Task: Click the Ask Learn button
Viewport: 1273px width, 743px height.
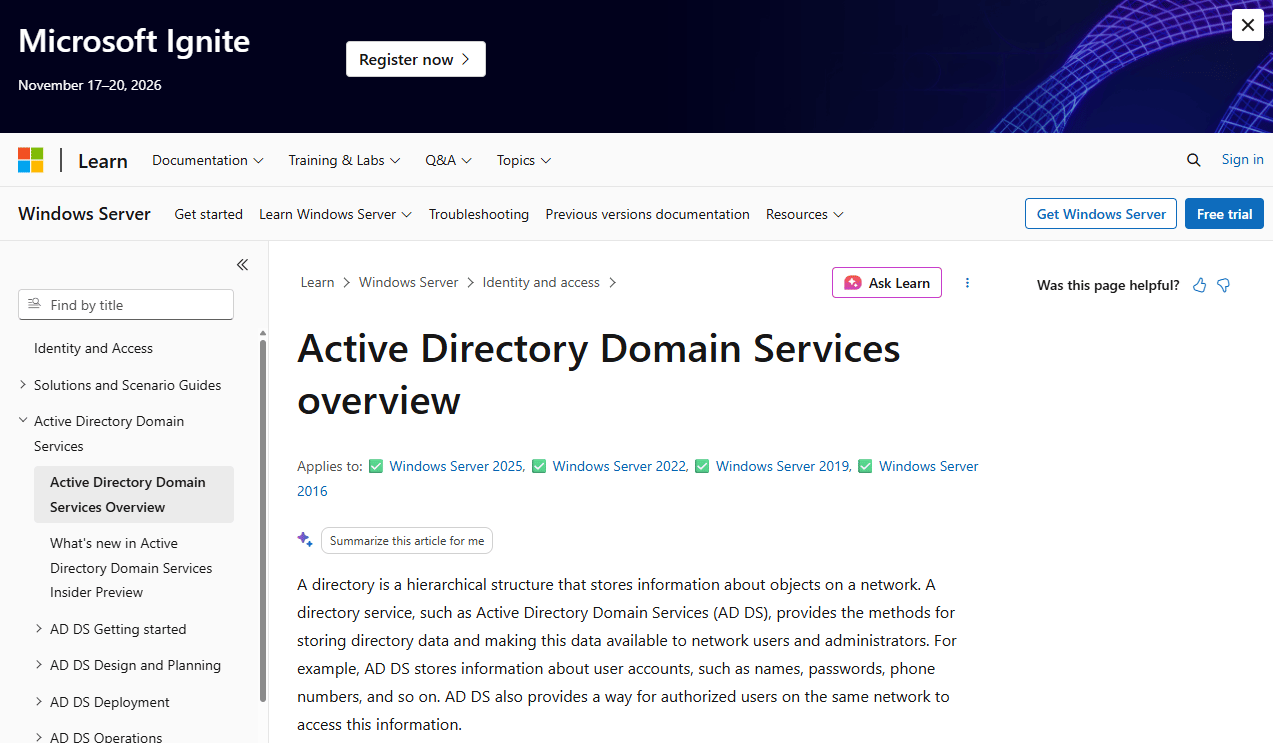Action: click(x=887, y=283)
